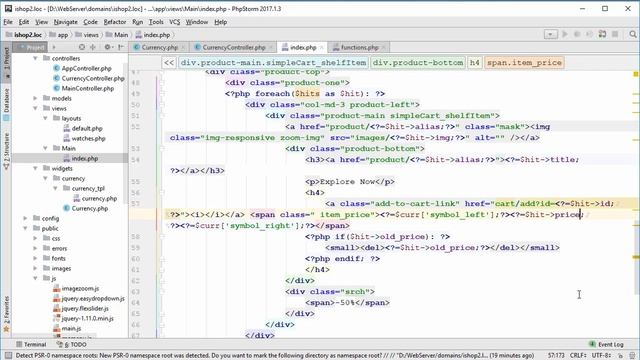Click the UTF-8 encoding indicator
The image size is (640, 360).
pos(601,356)
